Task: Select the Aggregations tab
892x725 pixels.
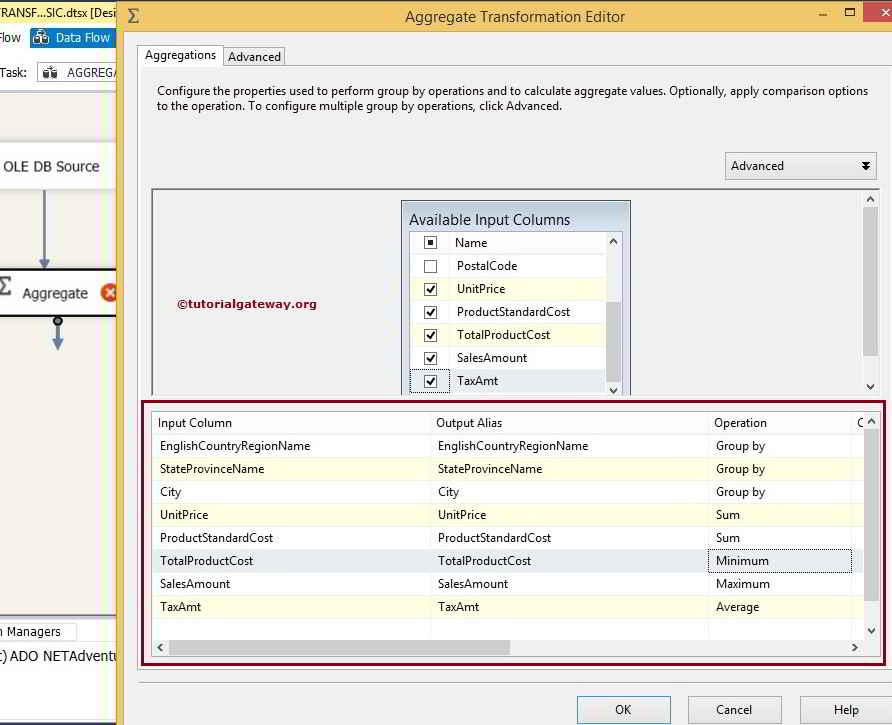Action: click(x=180, y=55)
